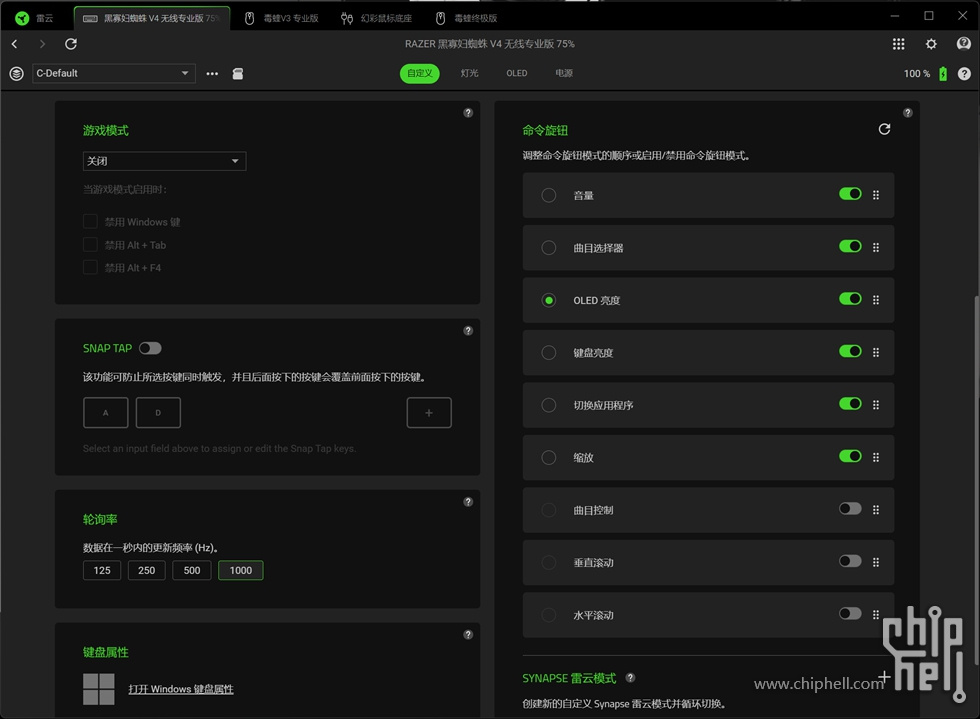
Task: Select the 音量 radio button
Action: 549,195
